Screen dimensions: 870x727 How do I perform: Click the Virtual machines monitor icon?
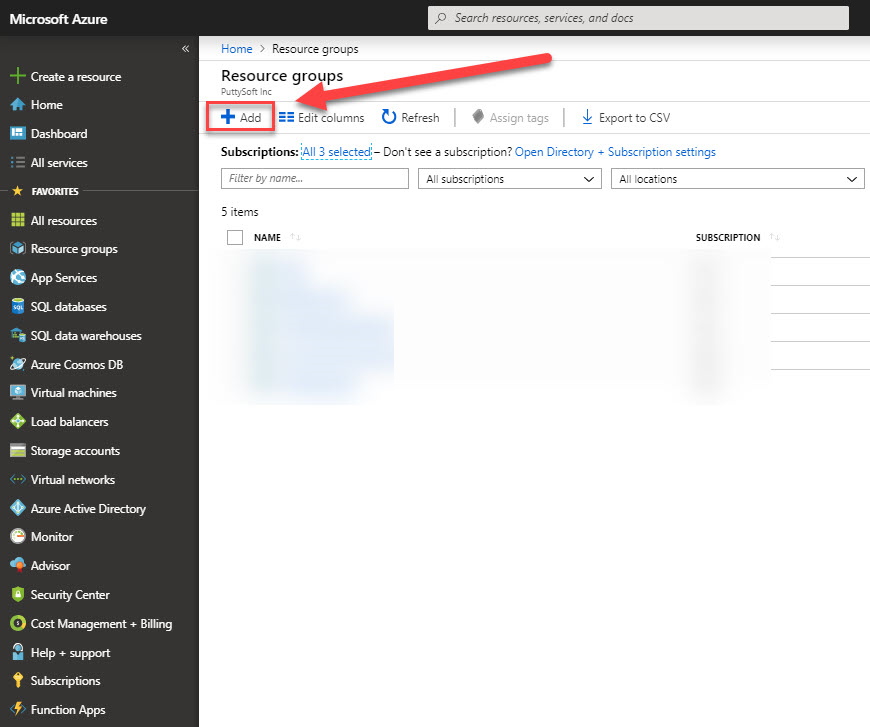[x=18, y=392]
